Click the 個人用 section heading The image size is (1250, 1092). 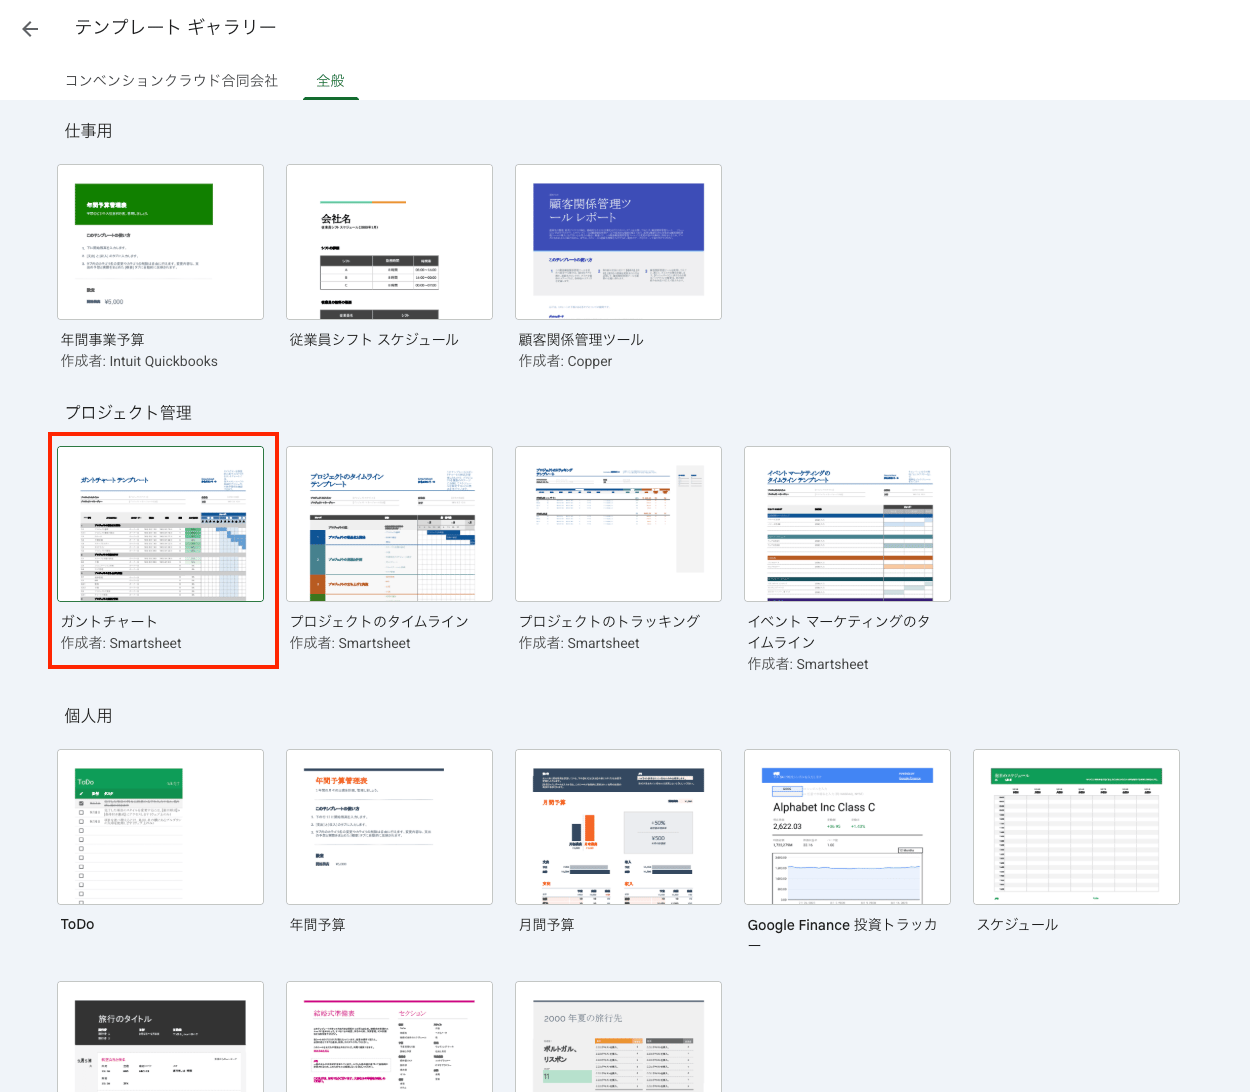point(88,716)
